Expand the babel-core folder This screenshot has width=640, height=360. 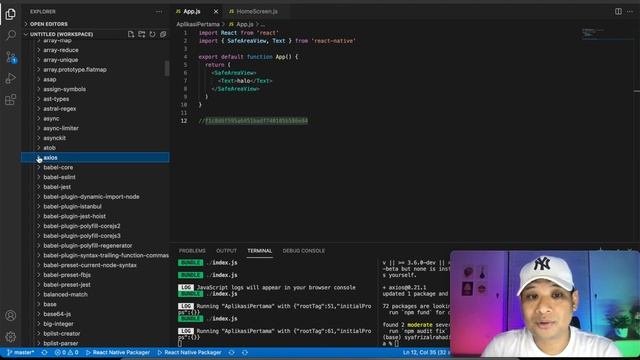click(39, 167)
